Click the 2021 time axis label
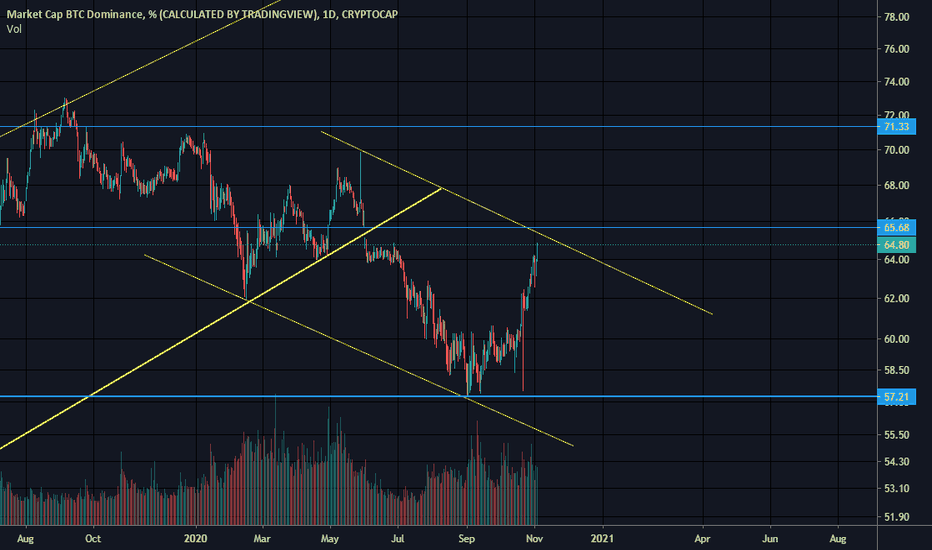Viewport: 932px width, 550px height. point(602,539)
